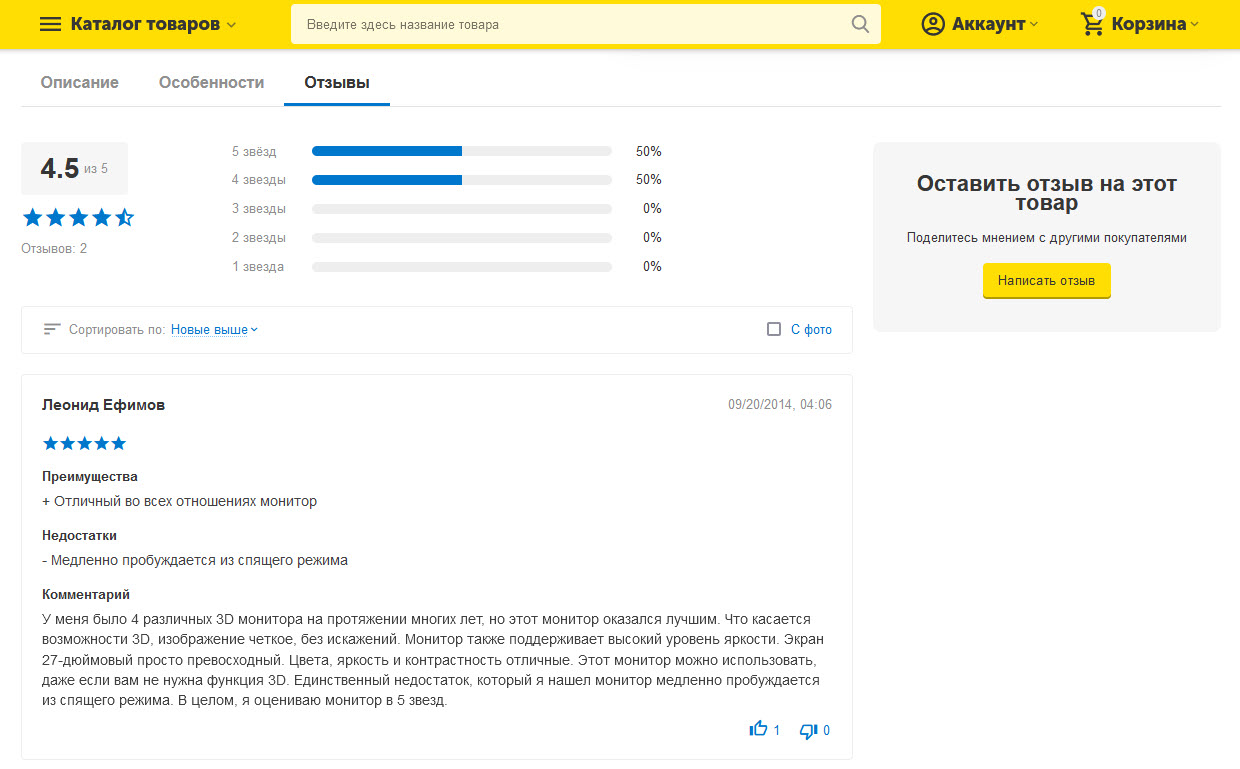Click the product name search field

coord(570,24)
